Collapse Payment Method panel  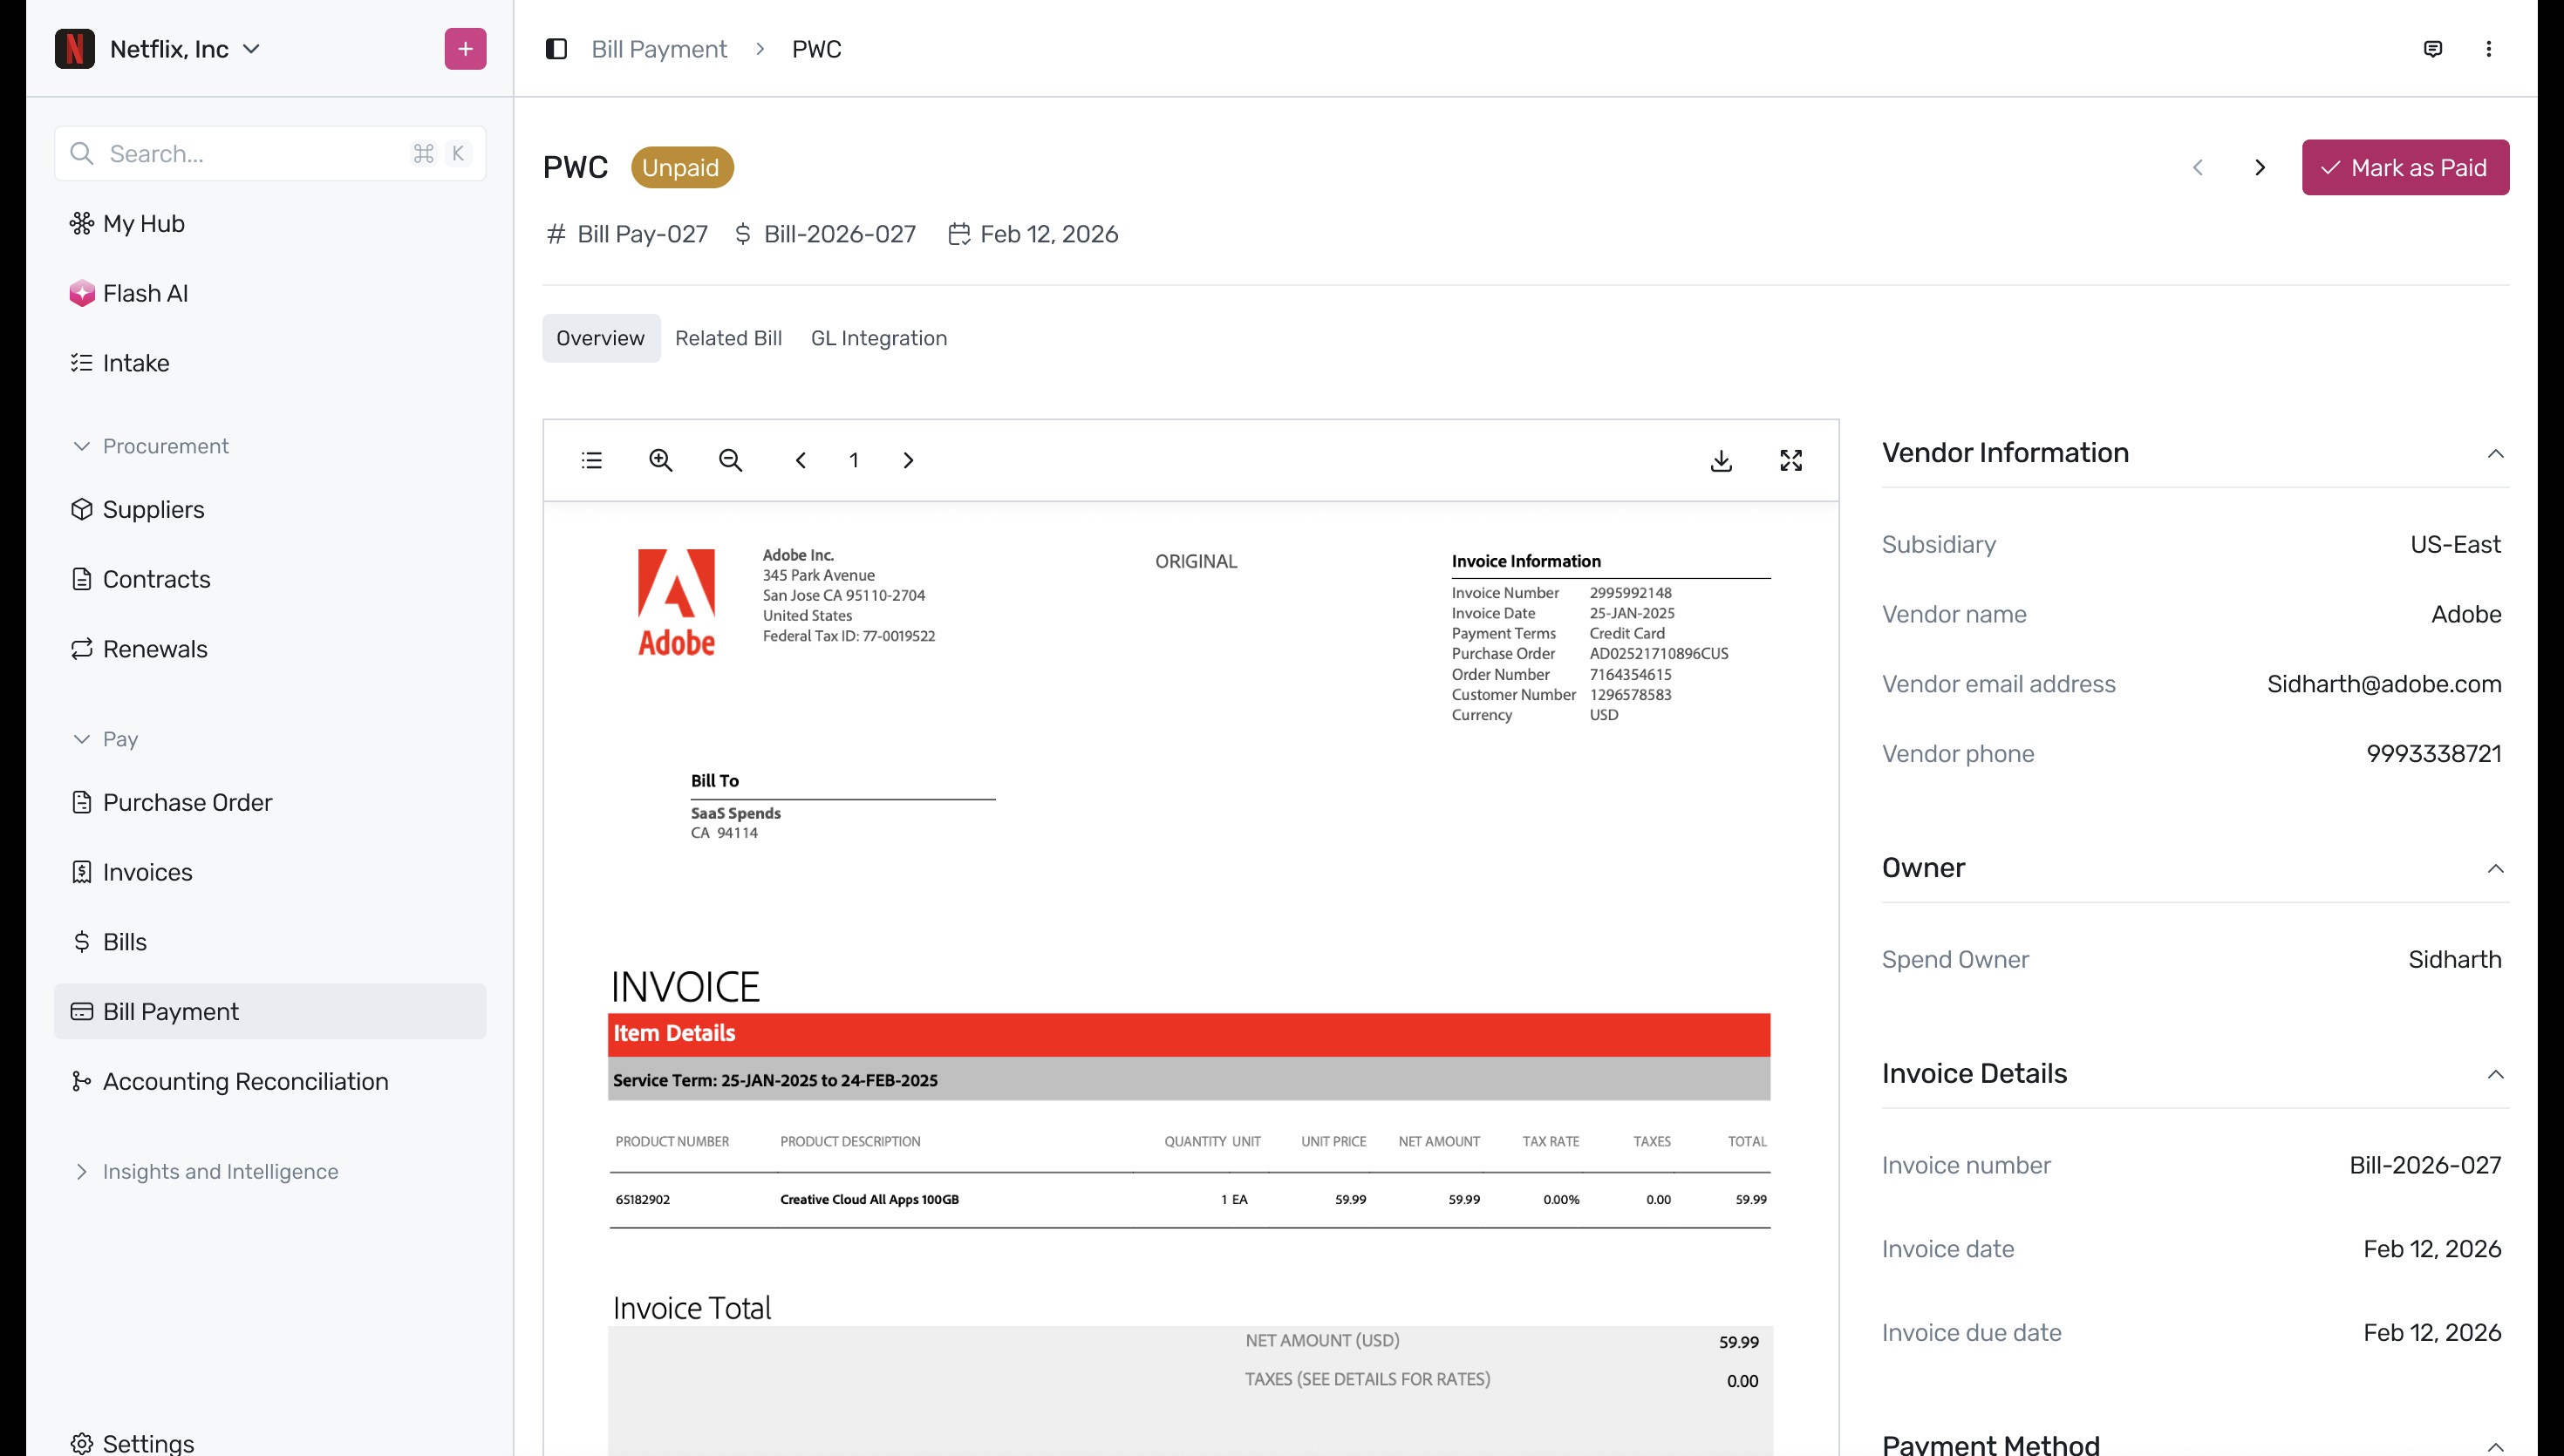[2495, 1446]
